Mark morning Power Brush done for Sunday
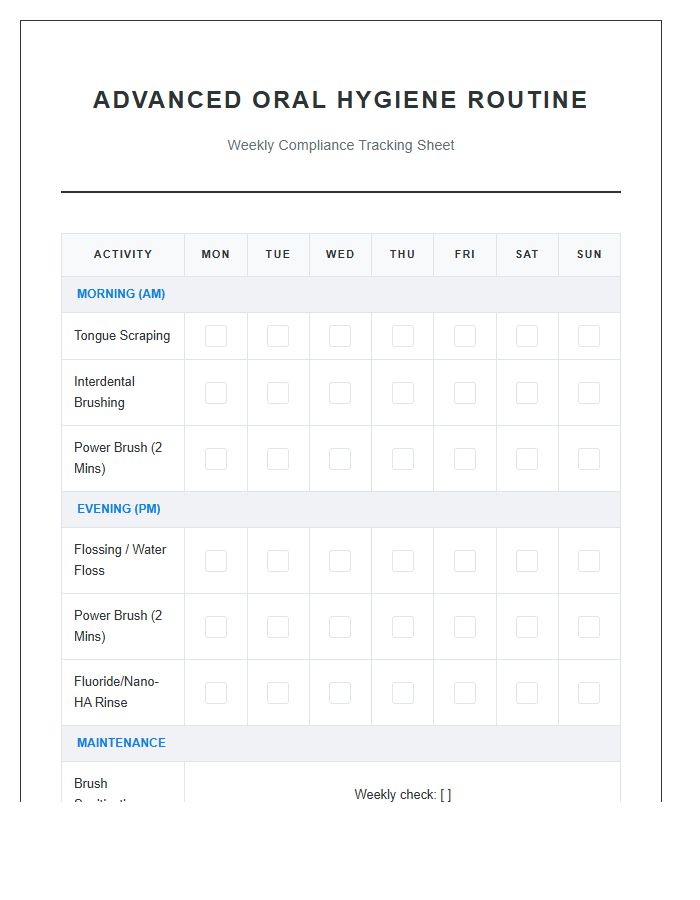The height and width of the screenshot is (900, 700). 589,459
